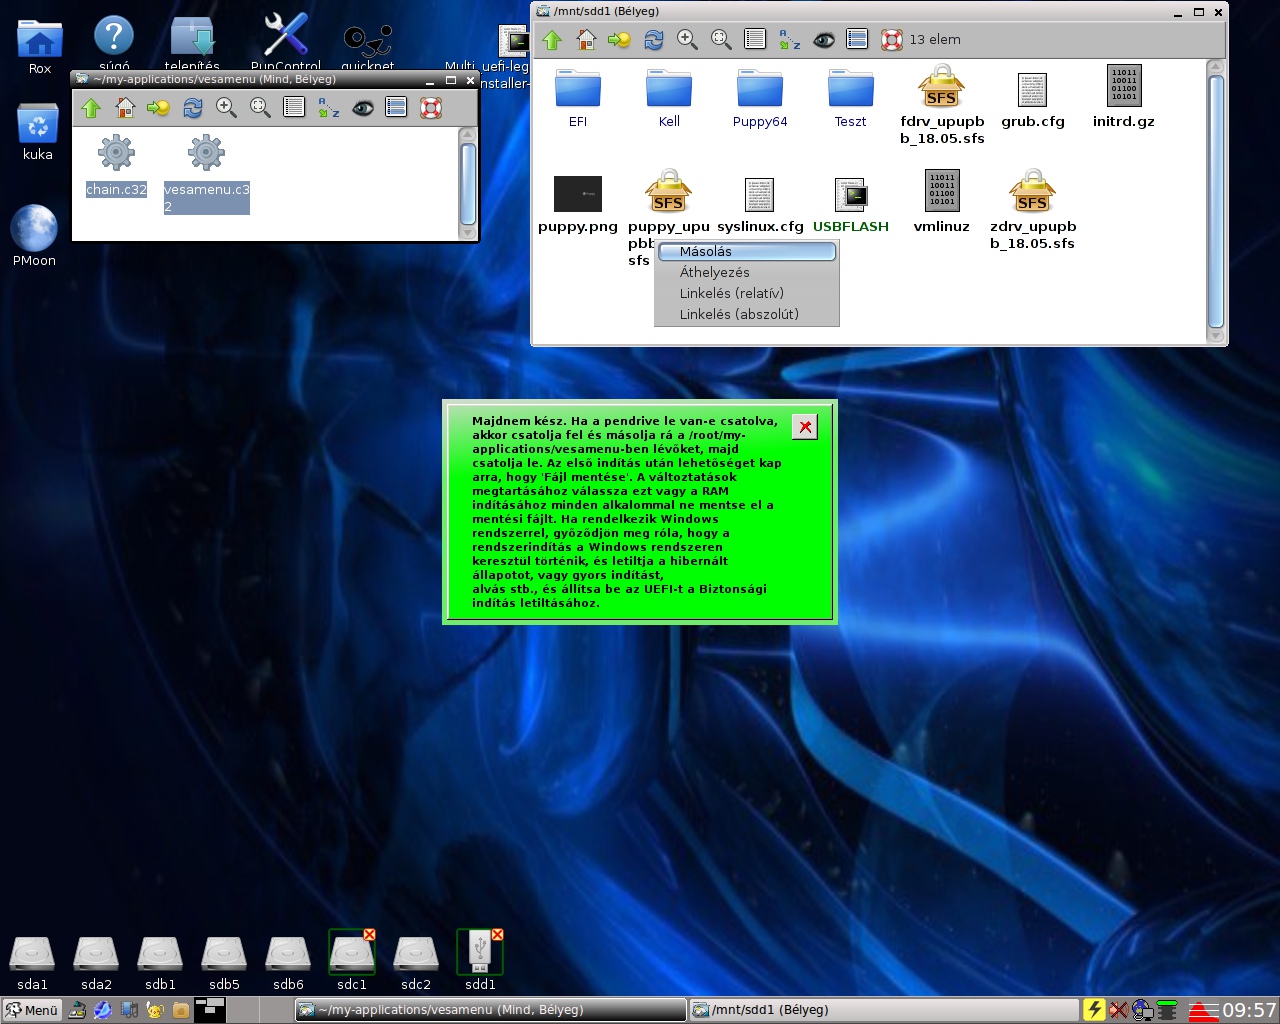
Task: Select Linkelés (relatív) menu entry
Action: (x=746, y=293)
